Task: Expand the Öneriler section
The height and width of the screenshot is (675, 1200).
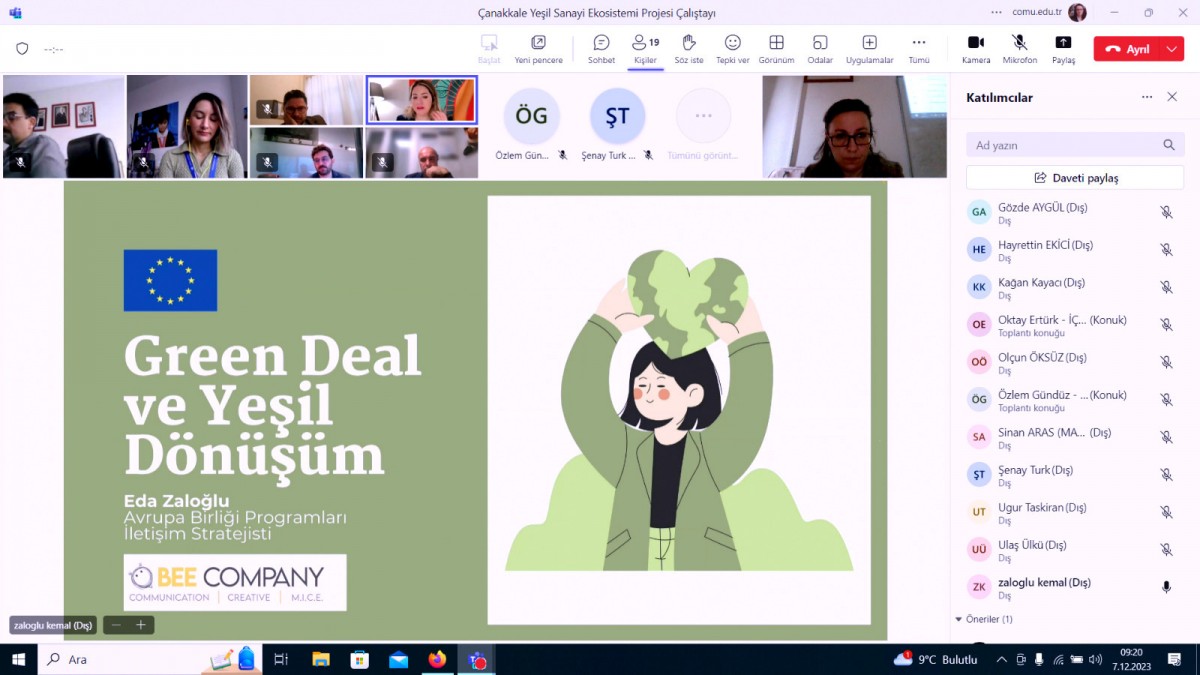Action: click(959, 619)
